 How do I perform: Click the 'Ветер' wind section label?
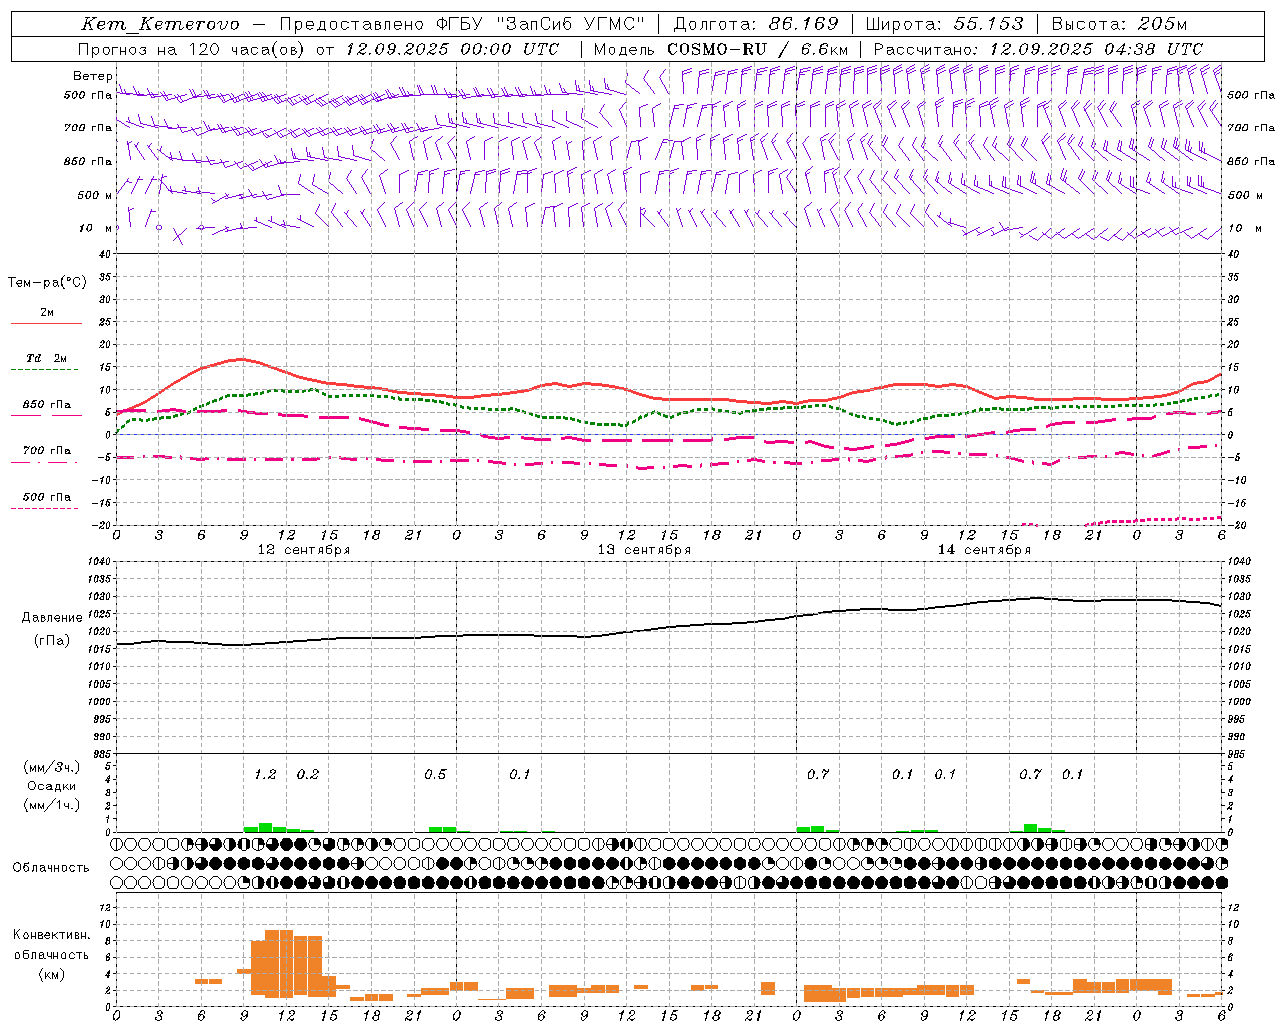[x=93, y=76]
